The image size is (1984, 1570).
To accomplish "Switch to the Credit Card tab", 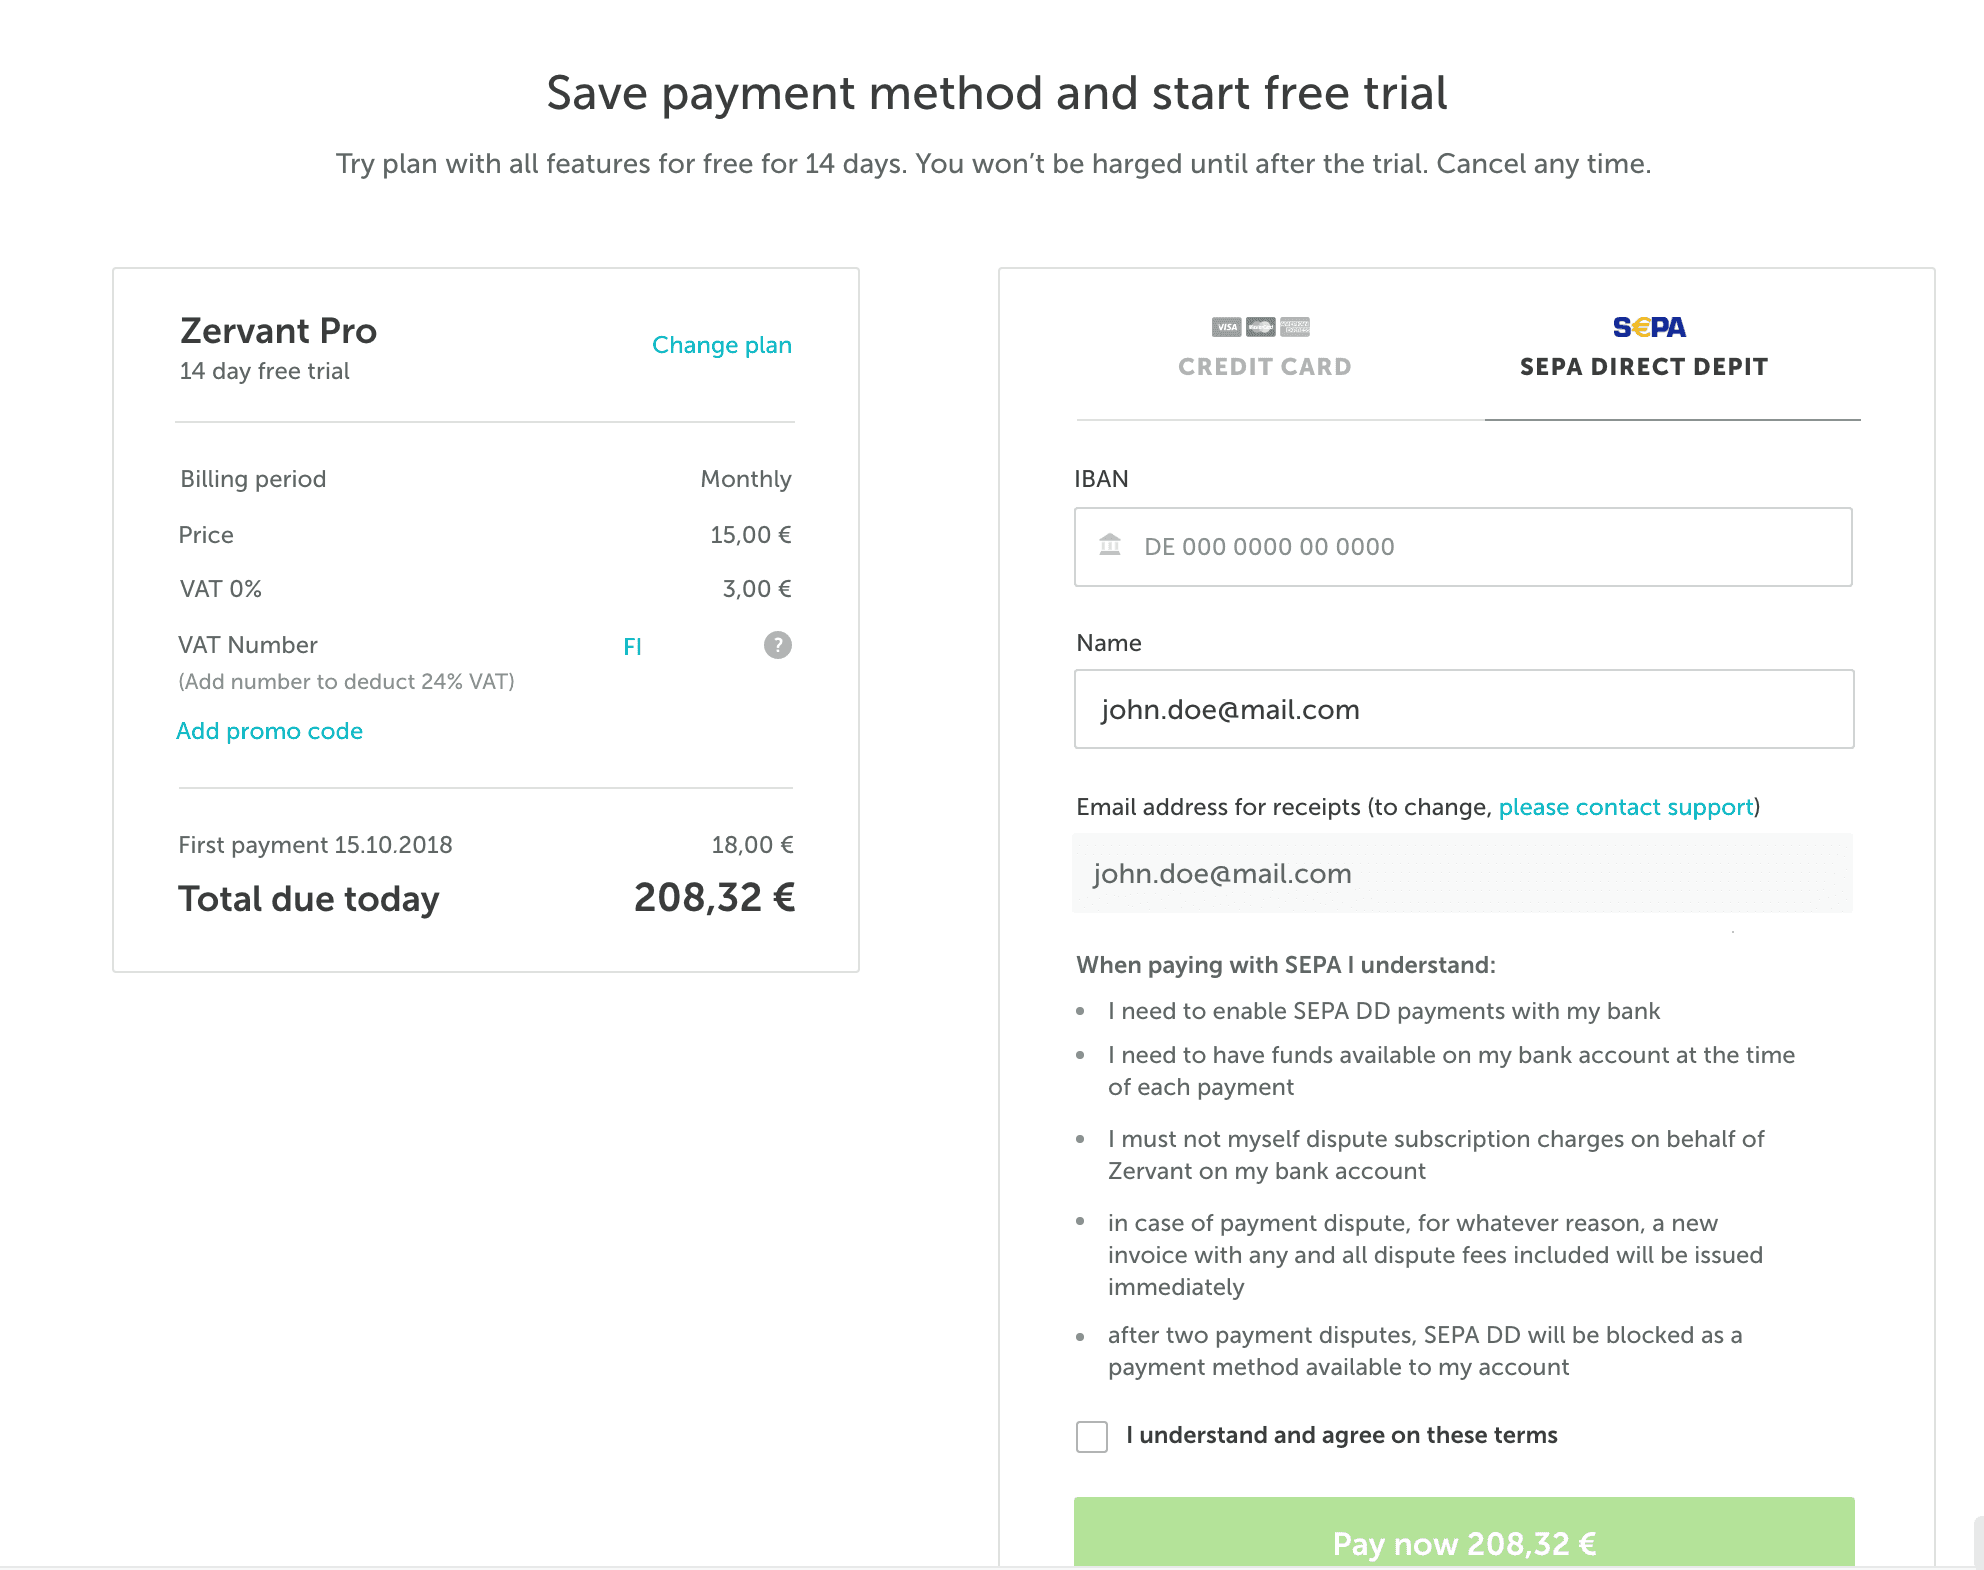I will pos(1264,366).
